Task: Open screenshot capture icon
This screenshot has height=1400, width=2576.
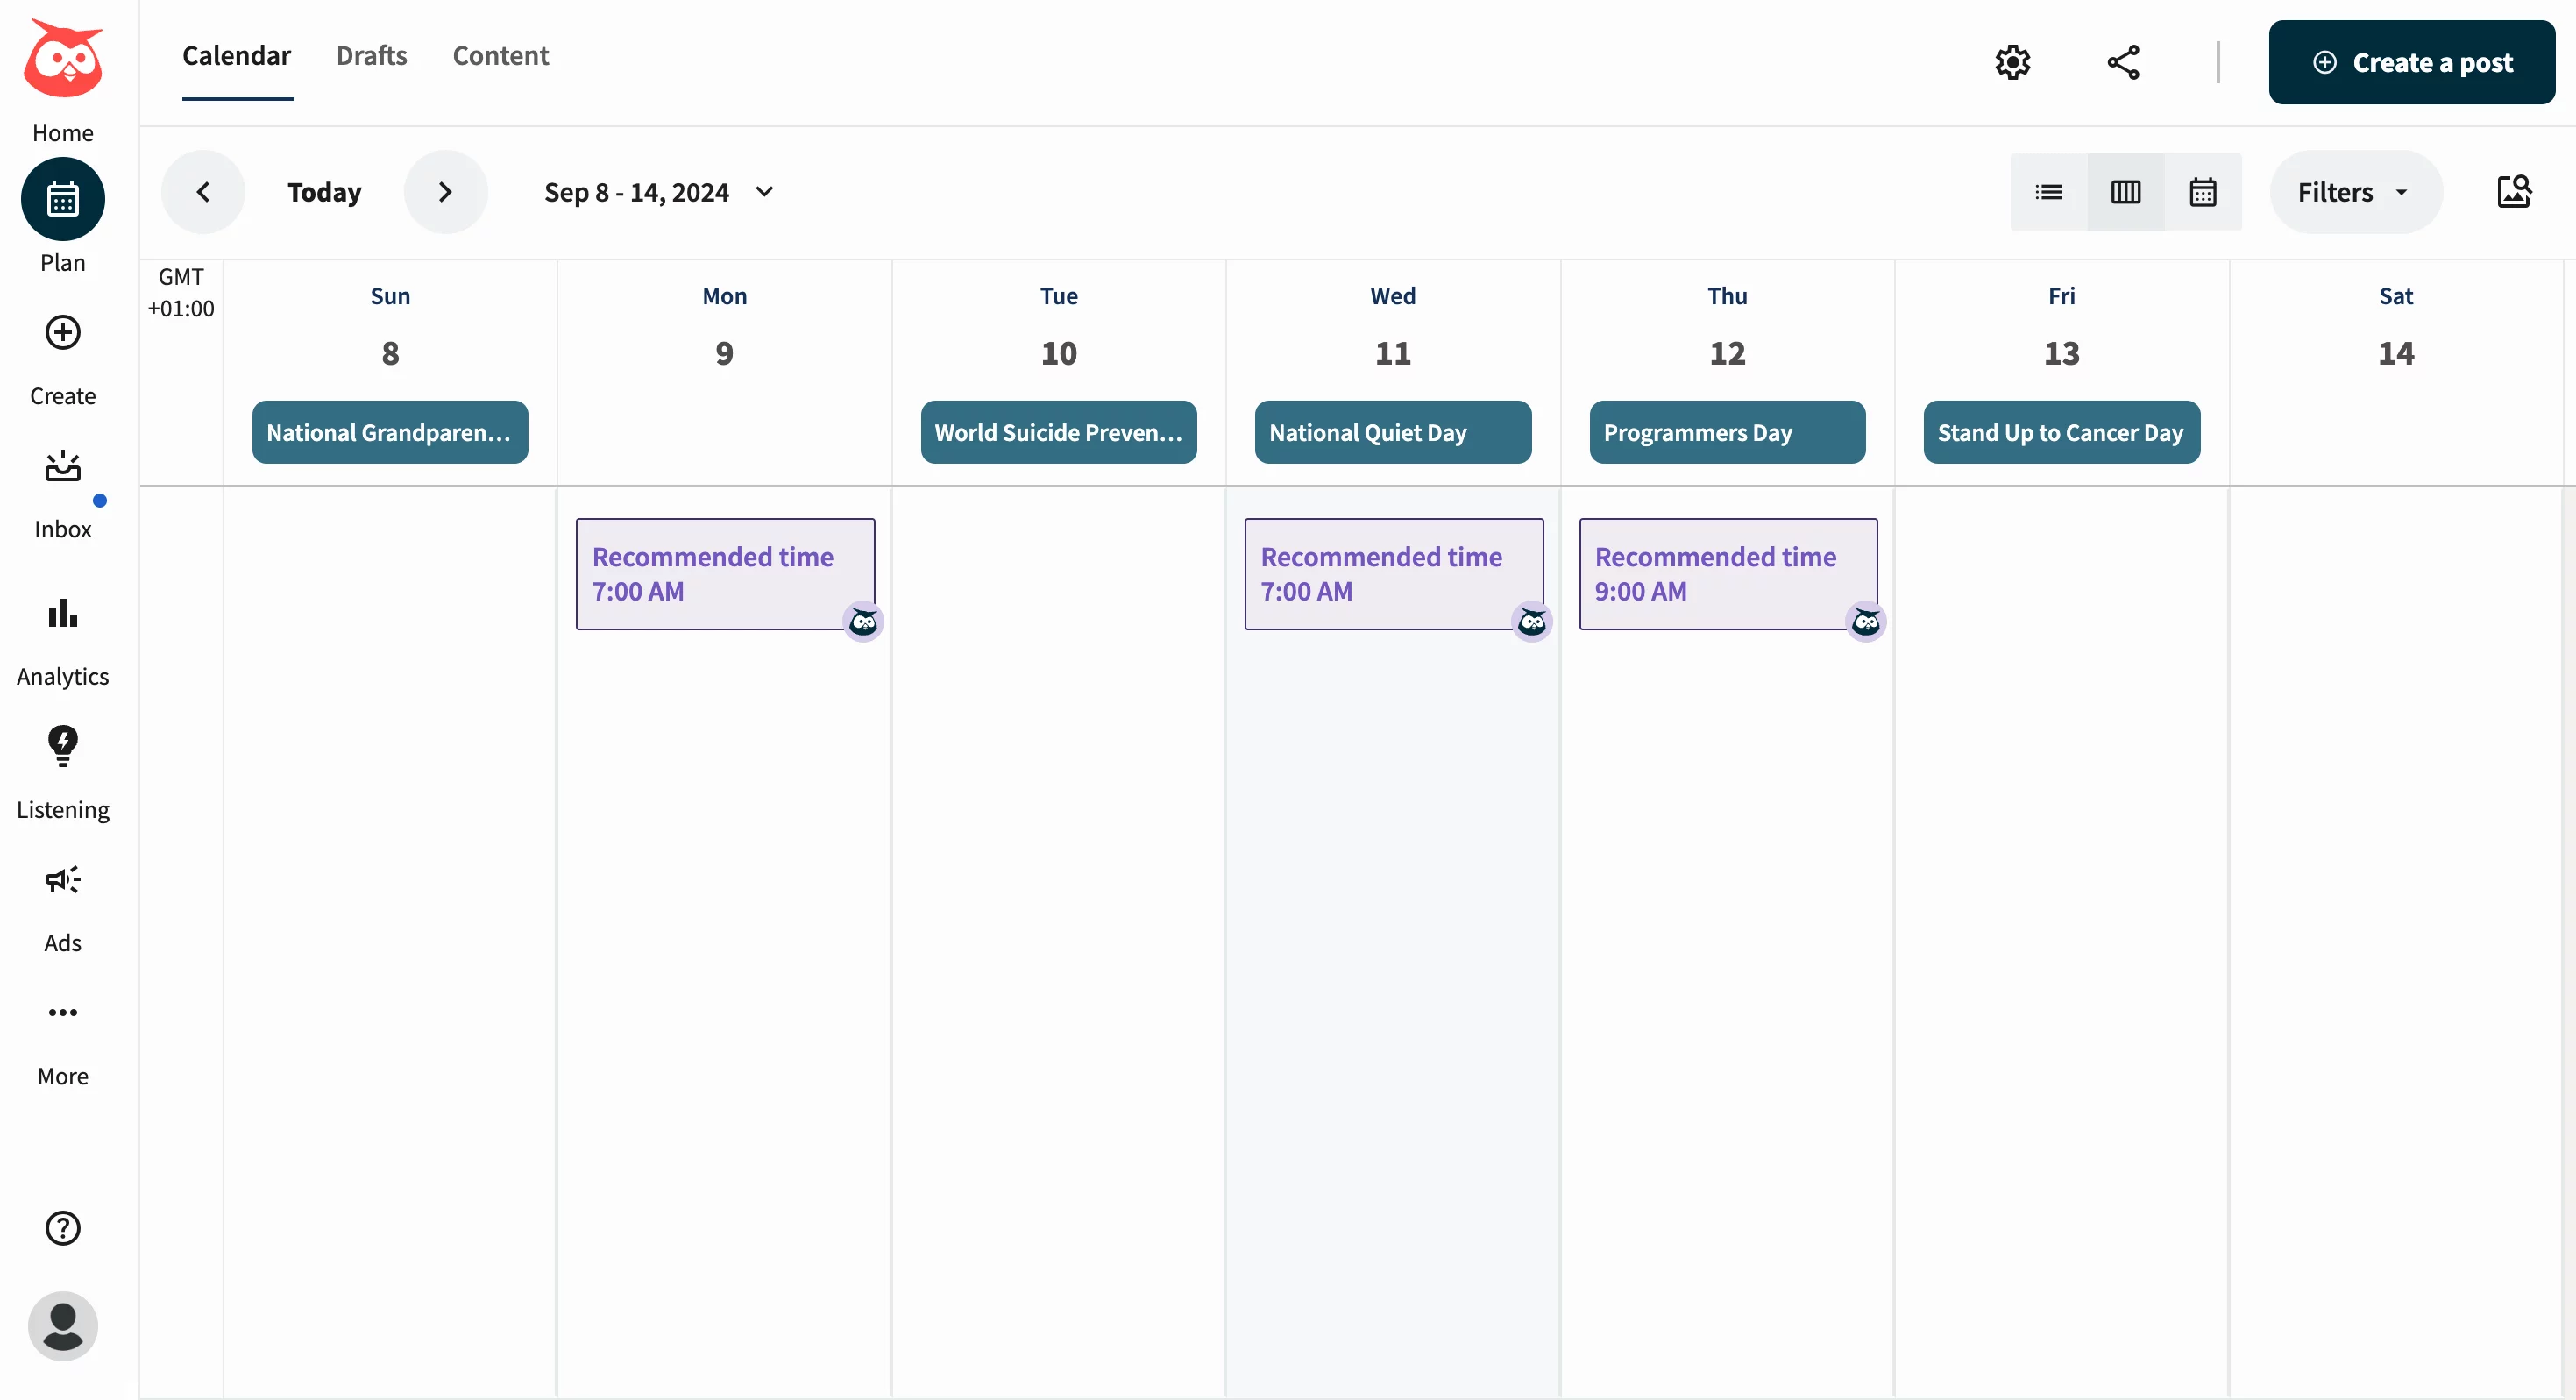Action: (x=2514, y=191)
